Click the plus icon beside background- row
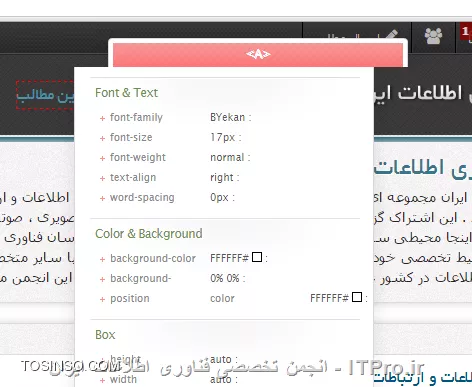Screen dimensions: 472x387 coord(102,279)
